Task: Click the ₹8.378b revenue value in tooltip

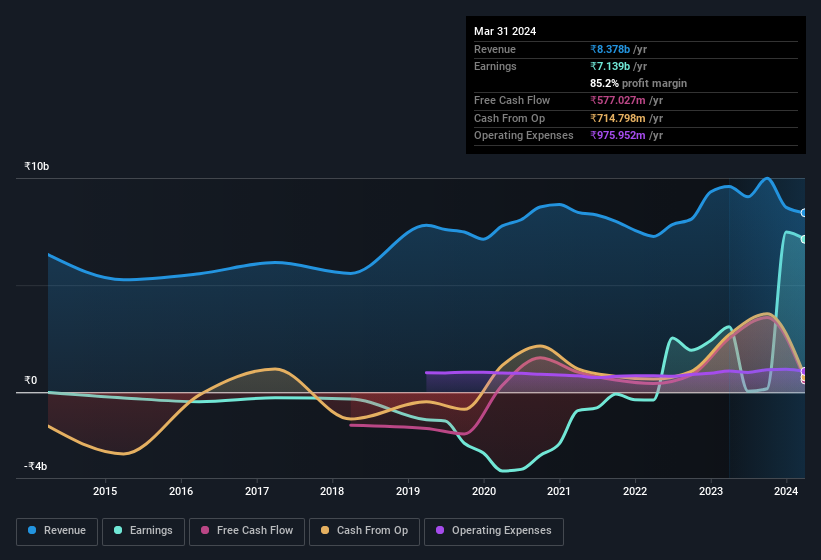Action: tap(610, 49)
